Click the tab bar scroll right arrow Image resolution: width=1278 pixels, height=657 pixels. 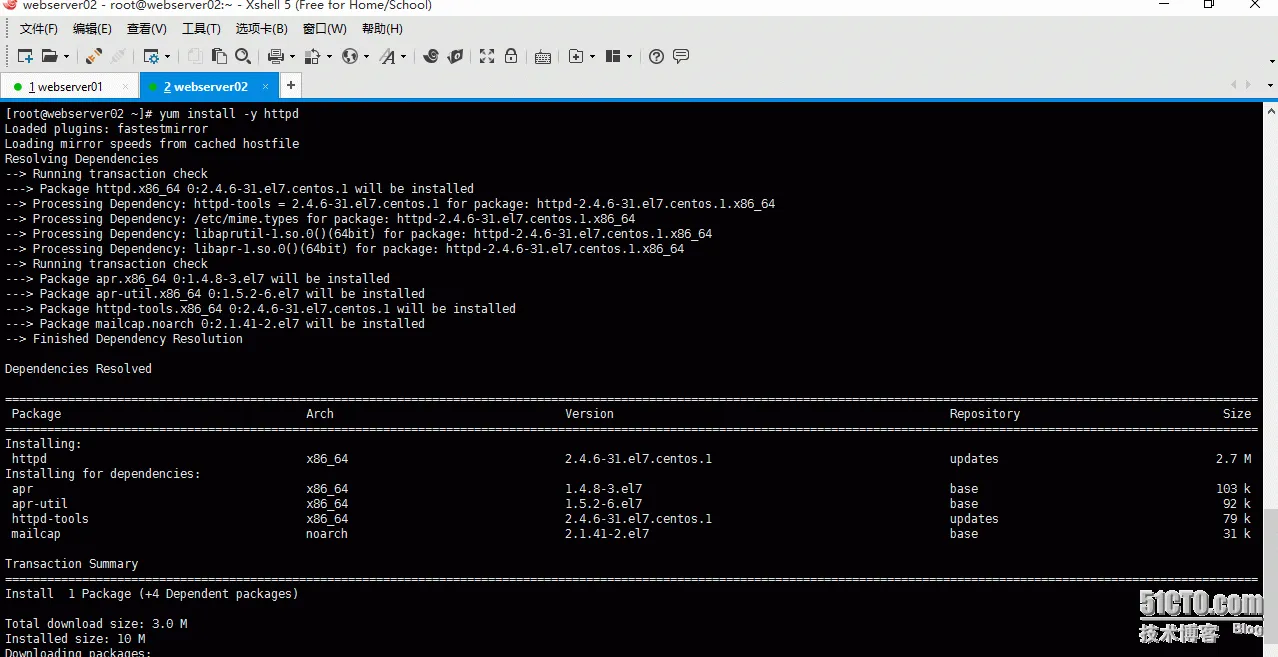[1248, 86]
